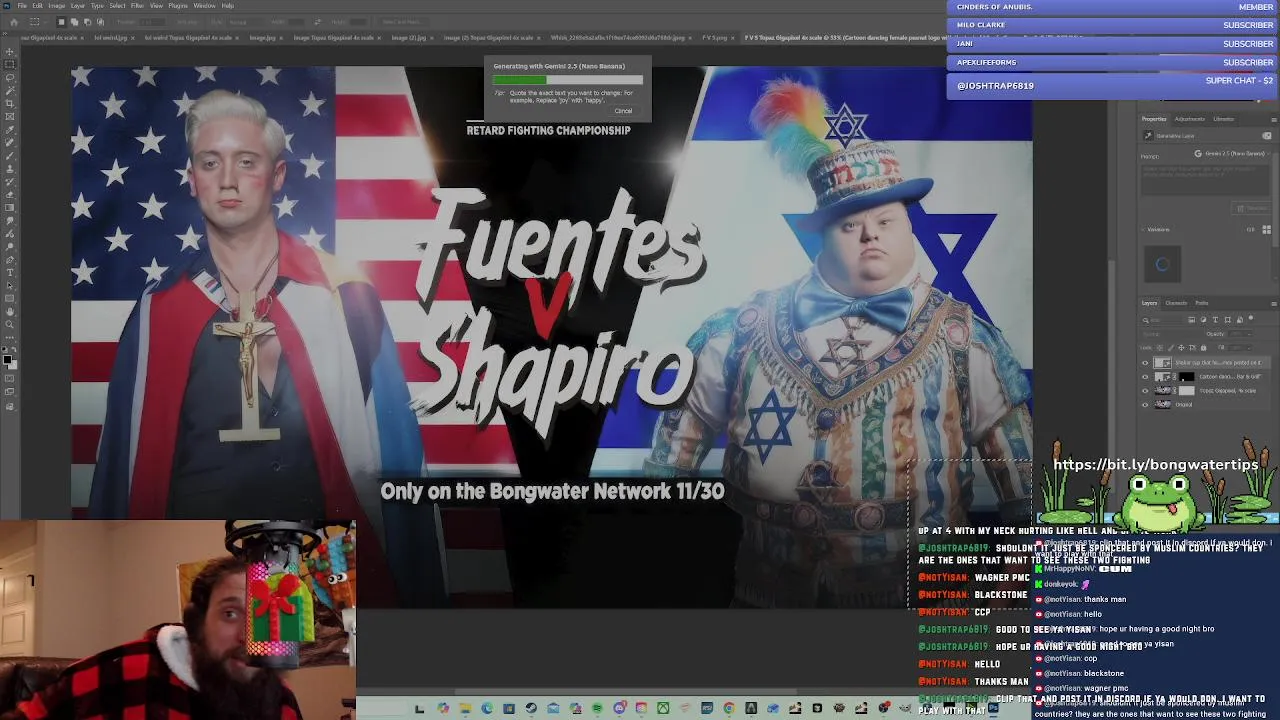Screen dimensions: 1280x720
Task: Switch to the lol weird.jpg document tab
Action: (x=110, y=38)
